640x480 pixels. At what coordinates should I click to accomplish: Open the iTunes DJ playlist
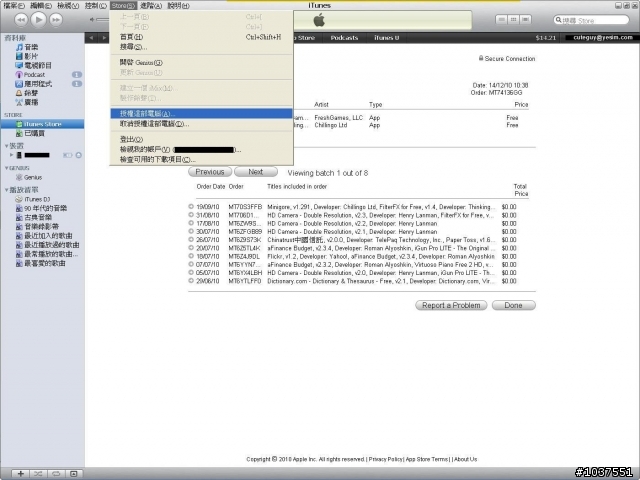click(37, 199)
